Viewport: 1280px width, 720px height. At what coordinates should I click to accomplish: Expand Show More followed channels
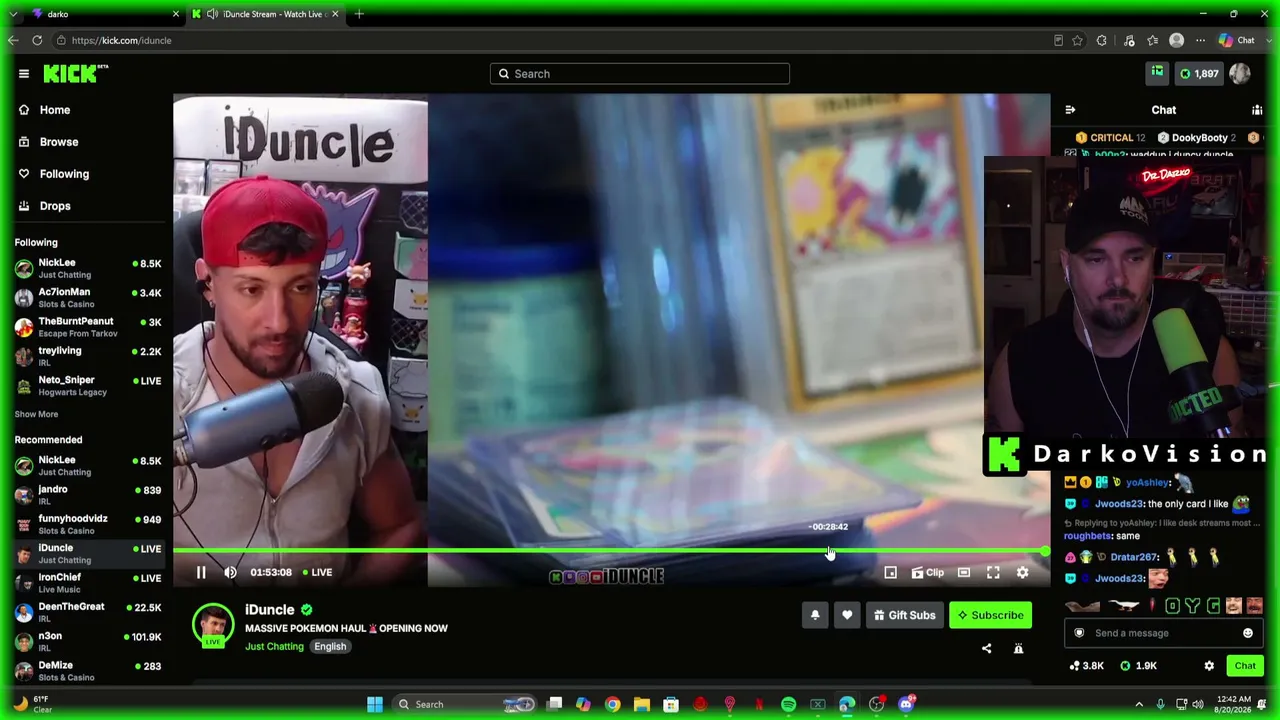[36, 414]
